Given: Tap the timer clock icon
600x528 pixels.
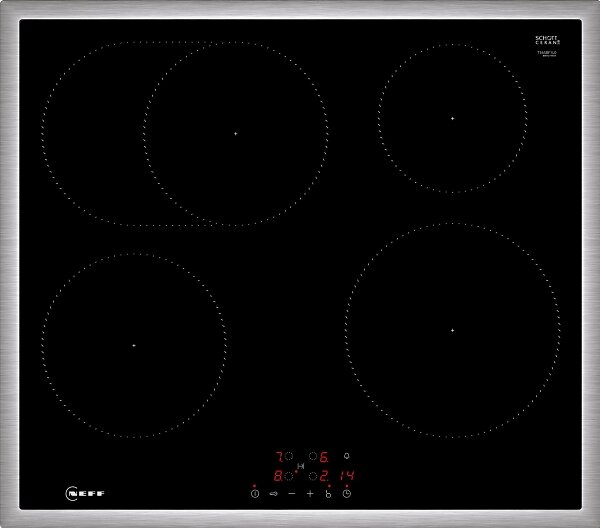Looking at the screenshot, I should (x=346, y=494).
